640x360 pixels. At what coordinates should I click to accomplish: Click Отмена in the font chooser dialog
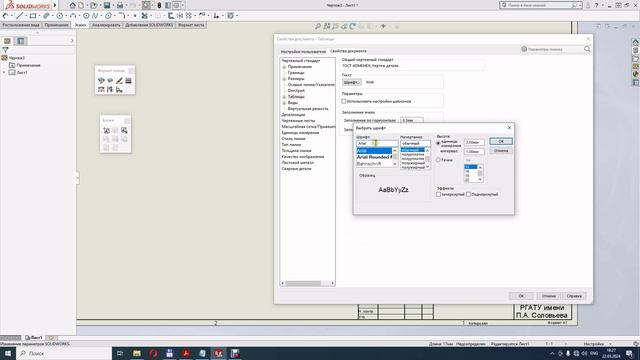pos(501,151)
